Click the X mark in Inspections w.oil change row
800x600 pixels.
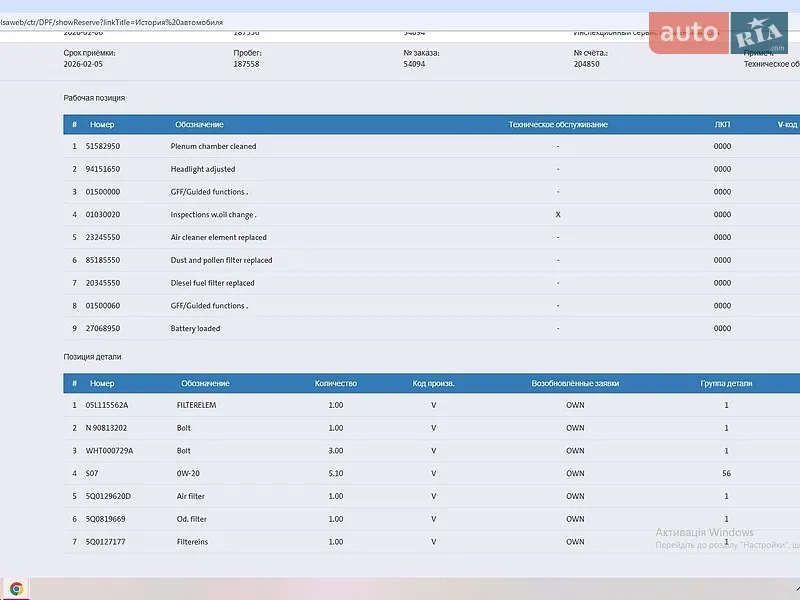[558, 214]
